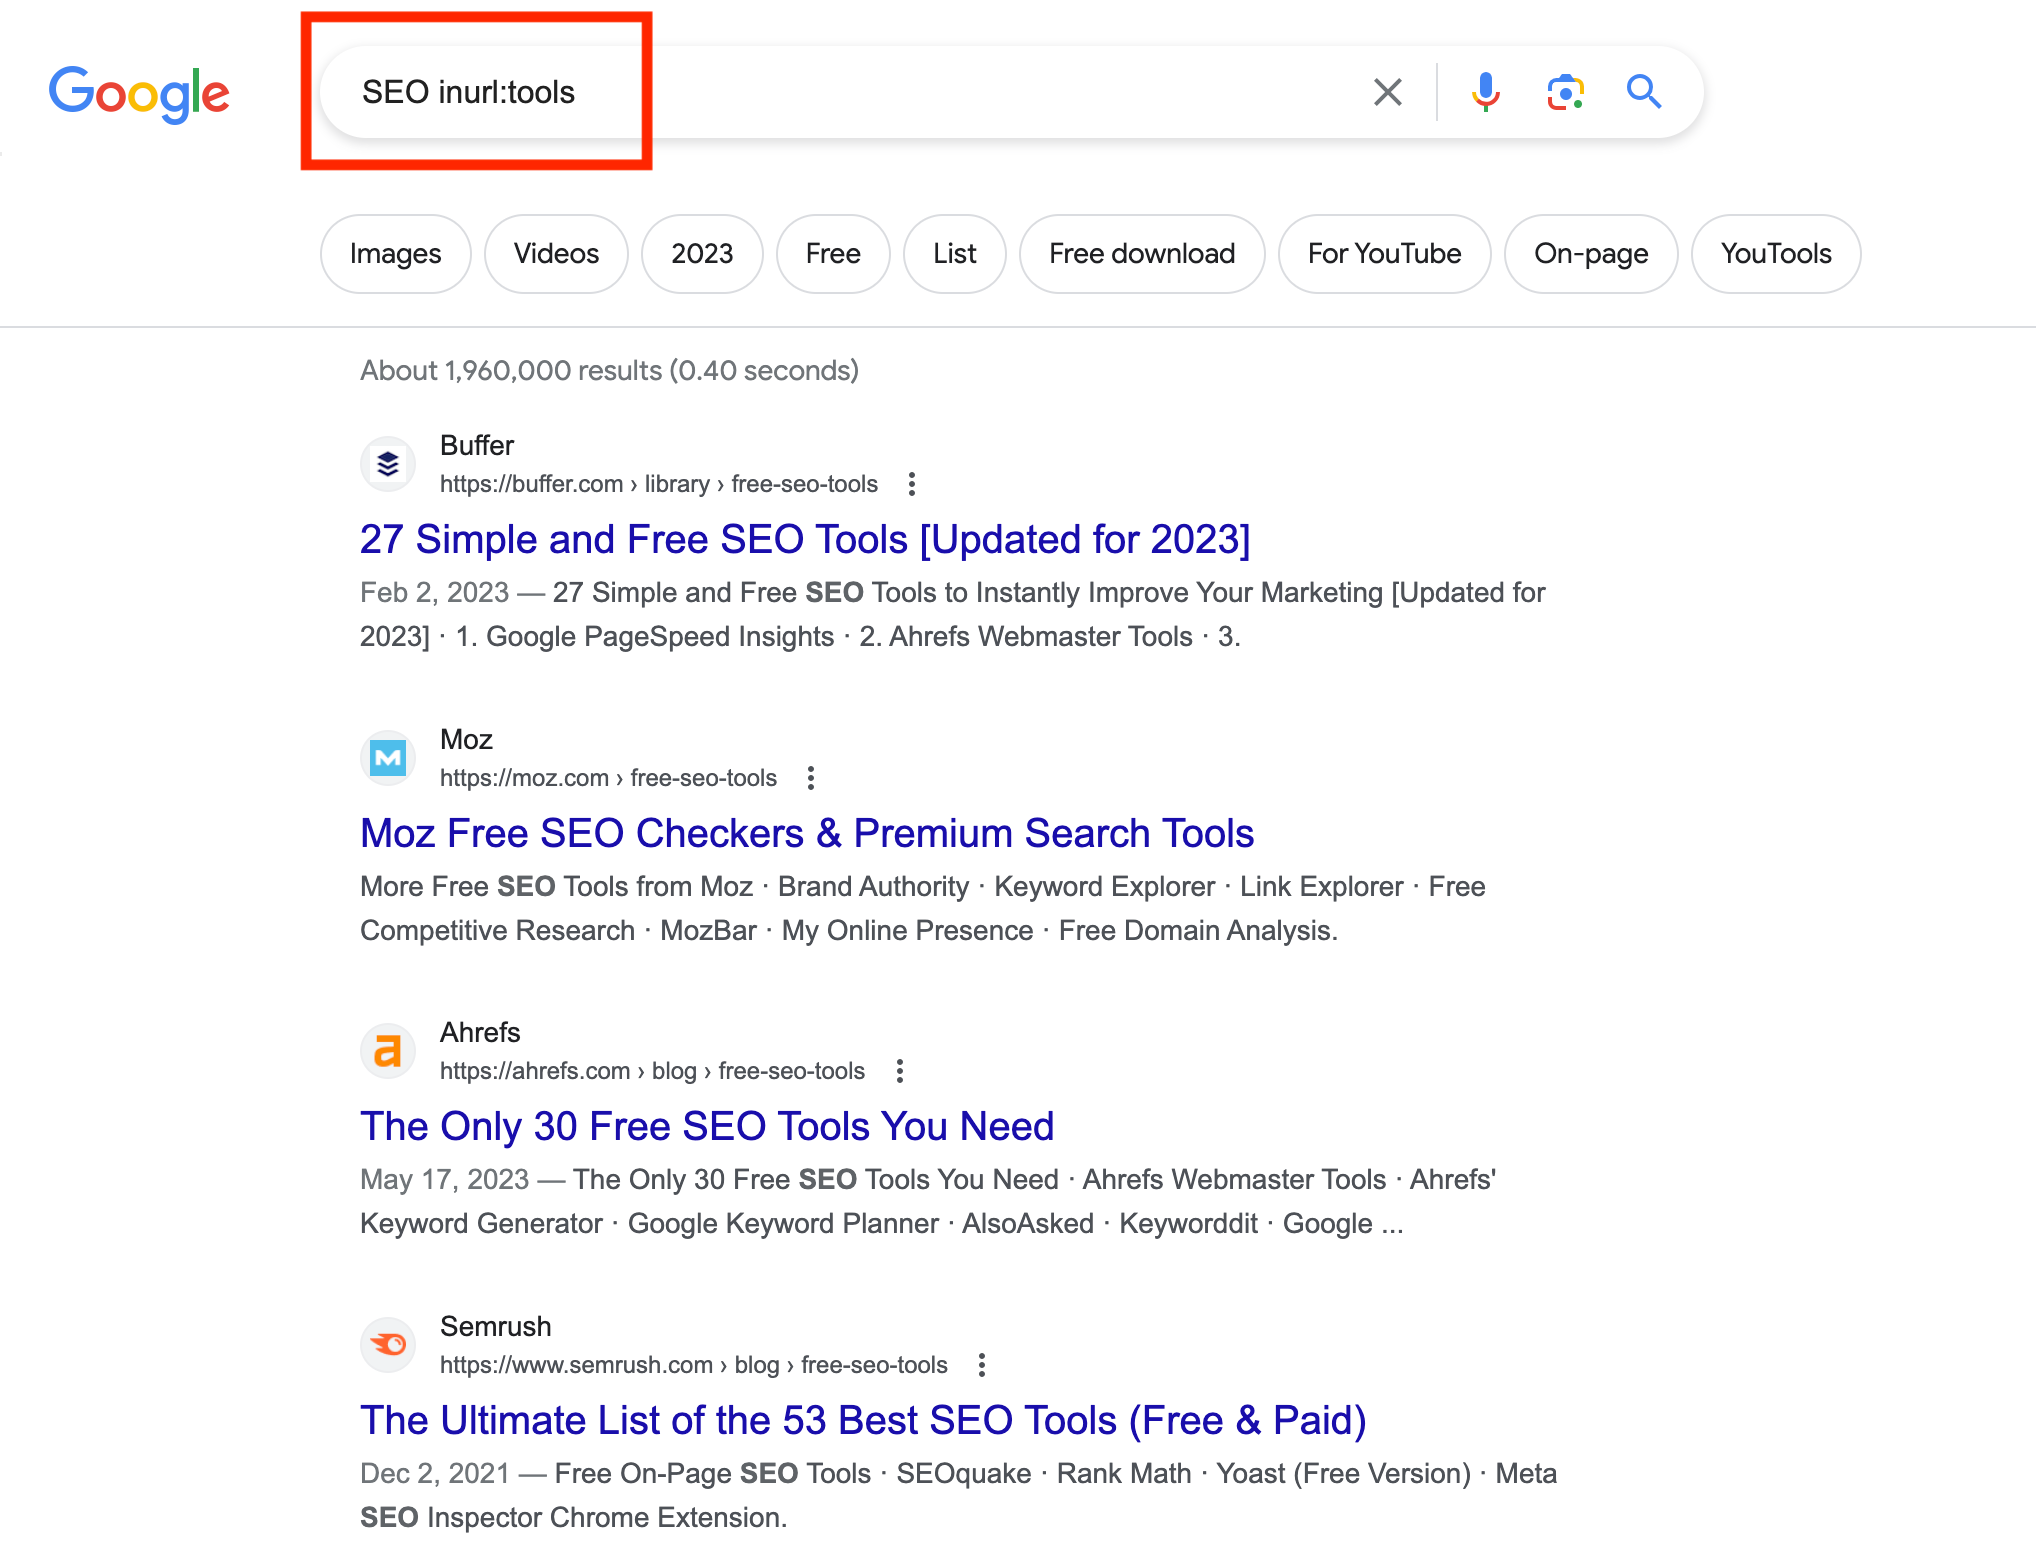Open 27 Simple and Free SEO Tools link
2036x1556 pixels.
[807, 536]
